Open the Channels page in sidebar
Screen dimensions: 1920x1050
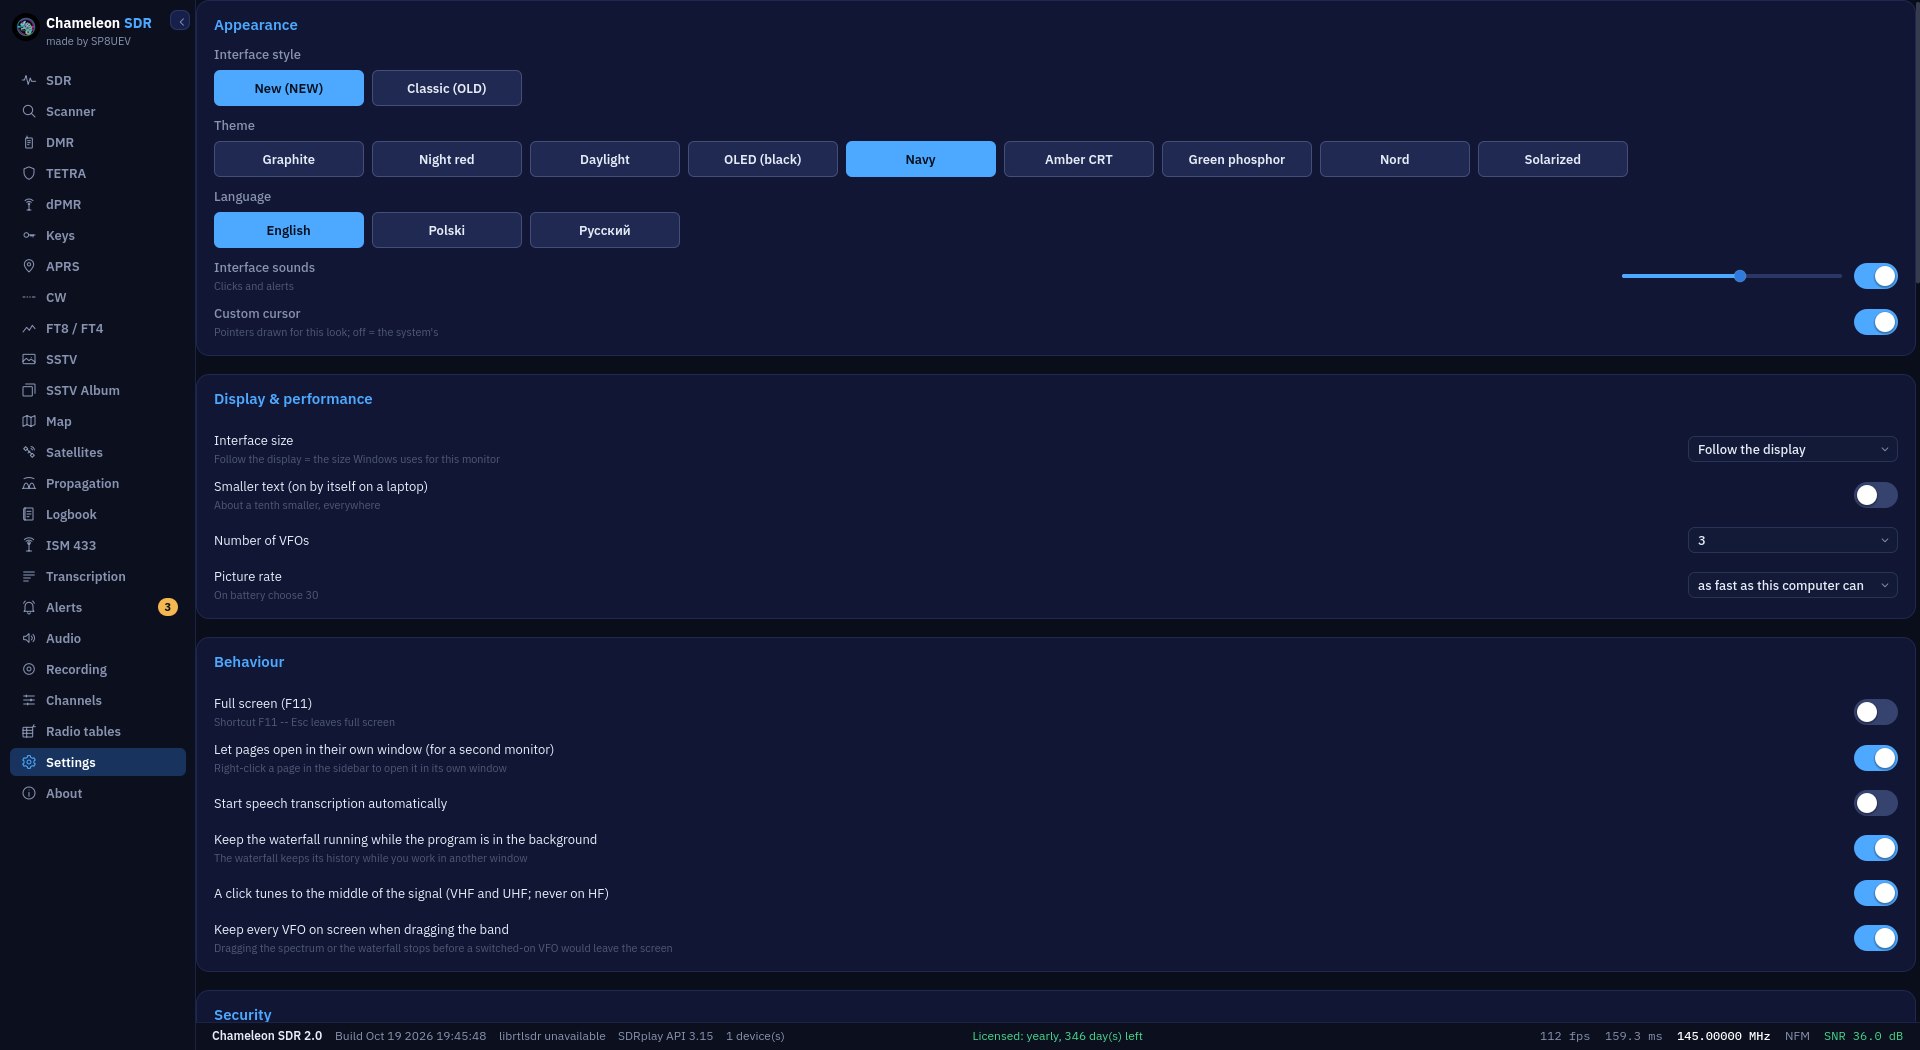(98, 700)
